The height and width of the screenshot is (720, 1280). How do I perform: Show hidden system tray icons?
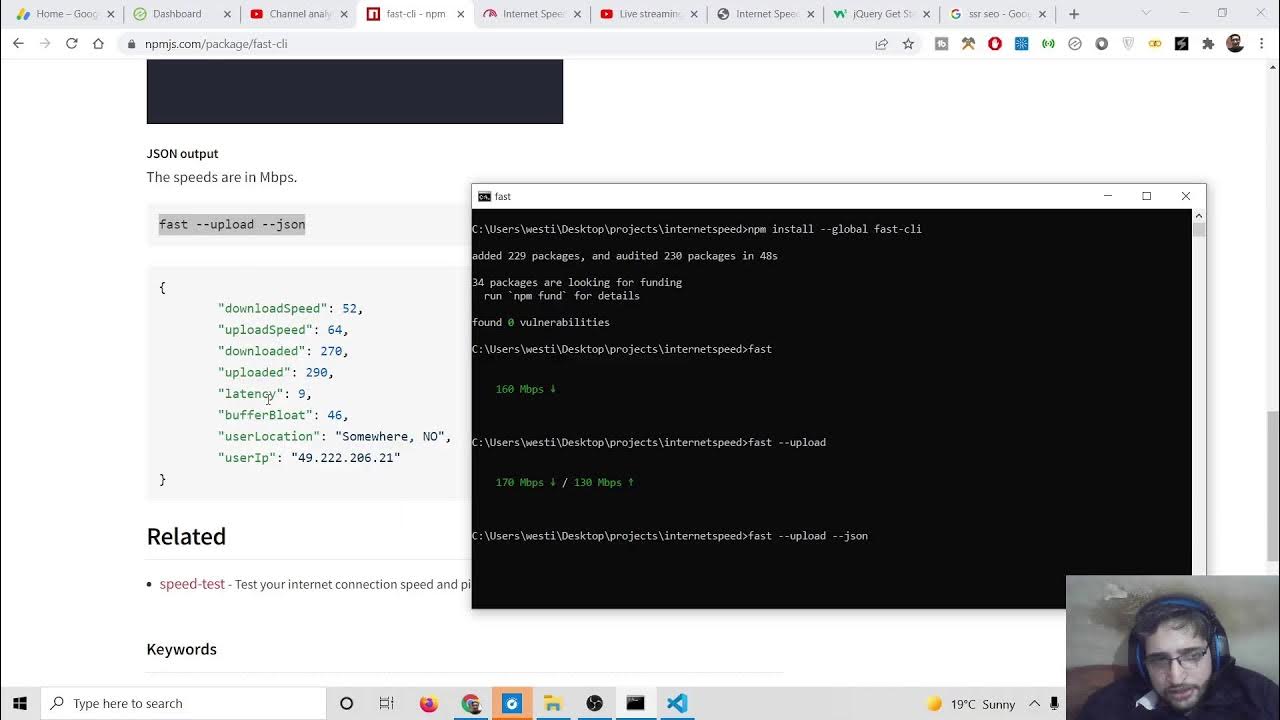tap(1034, 703)
